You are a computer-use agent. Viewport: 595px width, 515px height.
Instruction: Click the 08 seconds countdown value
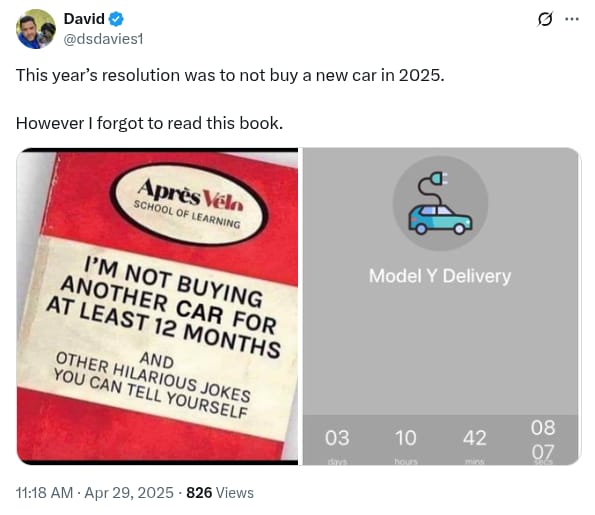click(543, 427)
